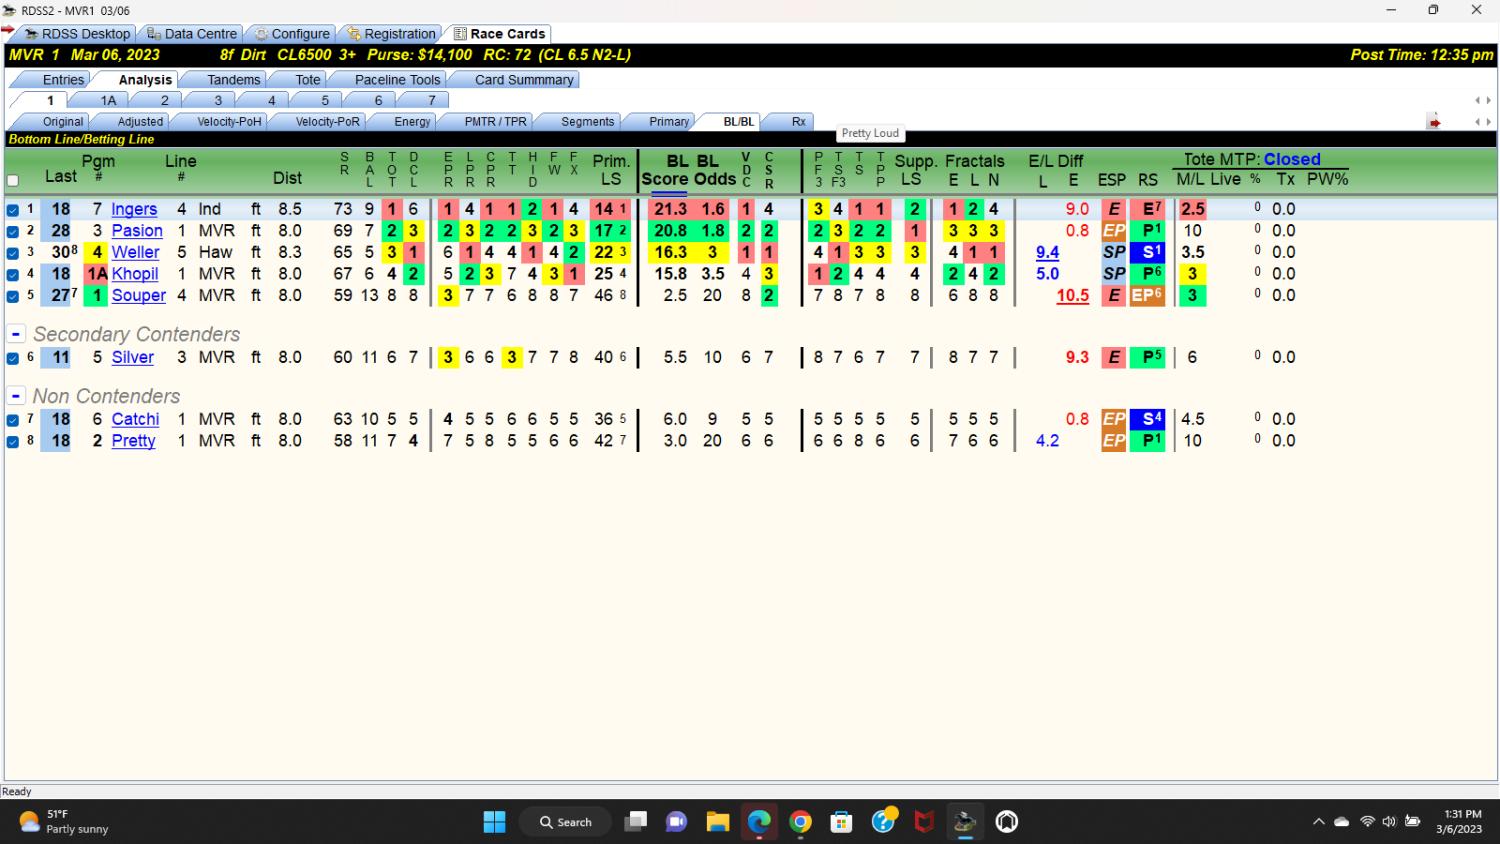Screen dimensions: 1500x844
Task: Switch to the Data Centre tab
Action: click(x=192, y=34)
